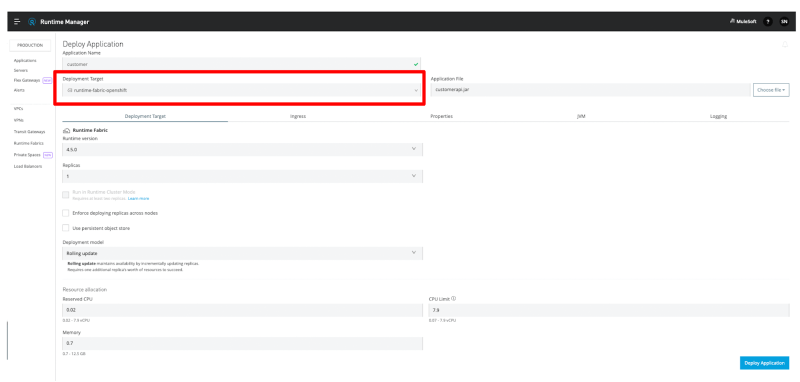Click the CPU Limit info icon

point(454,298)
